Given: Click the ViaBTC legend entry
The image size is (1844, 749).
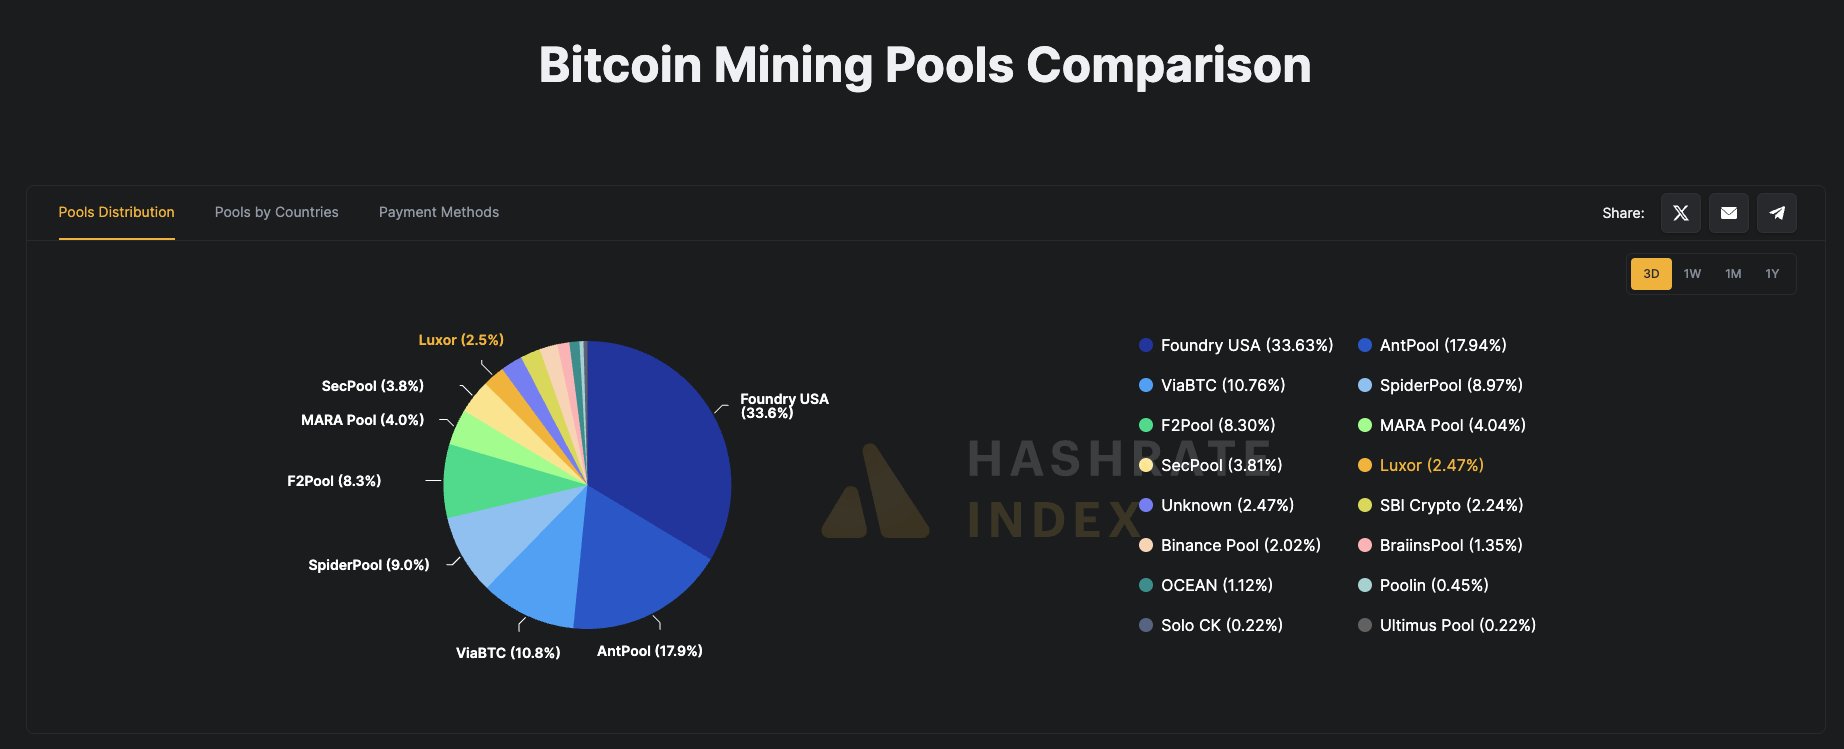Looking at the screenshot, I should click(1222, 385).
